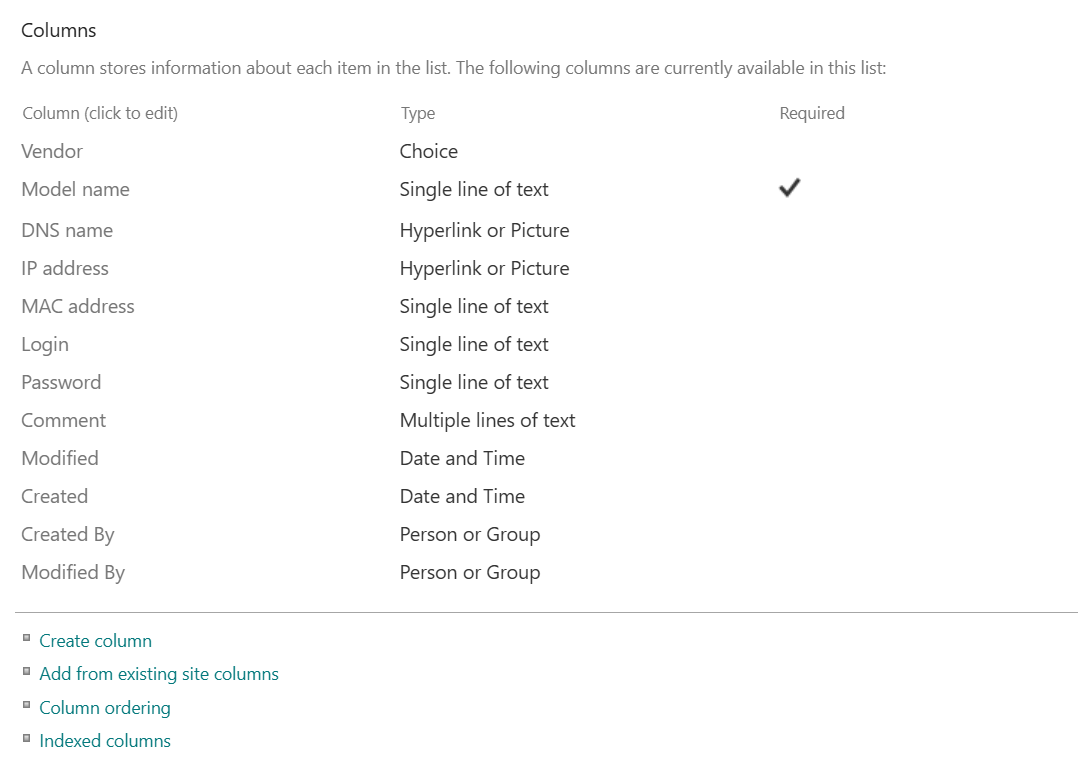Open the Vendor column settings
This screenshot has width=1078, height=779.
[x=52, y=151]
